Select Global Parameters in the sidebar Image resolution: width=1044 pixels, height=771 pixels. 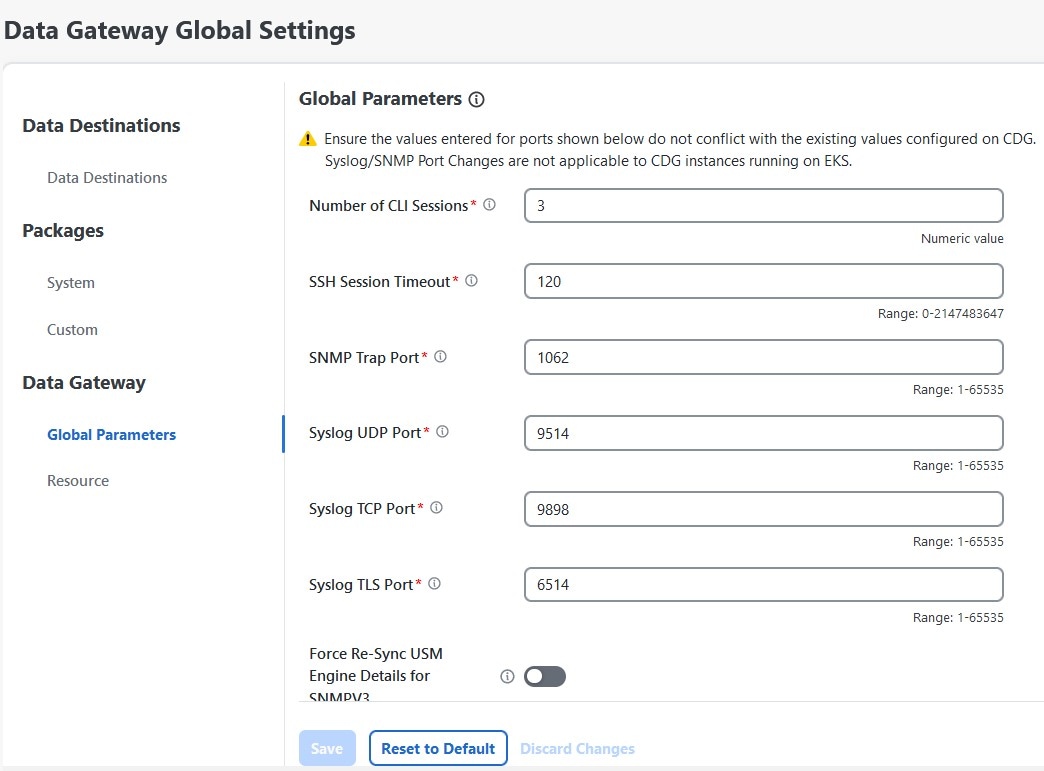click(110, 434)
